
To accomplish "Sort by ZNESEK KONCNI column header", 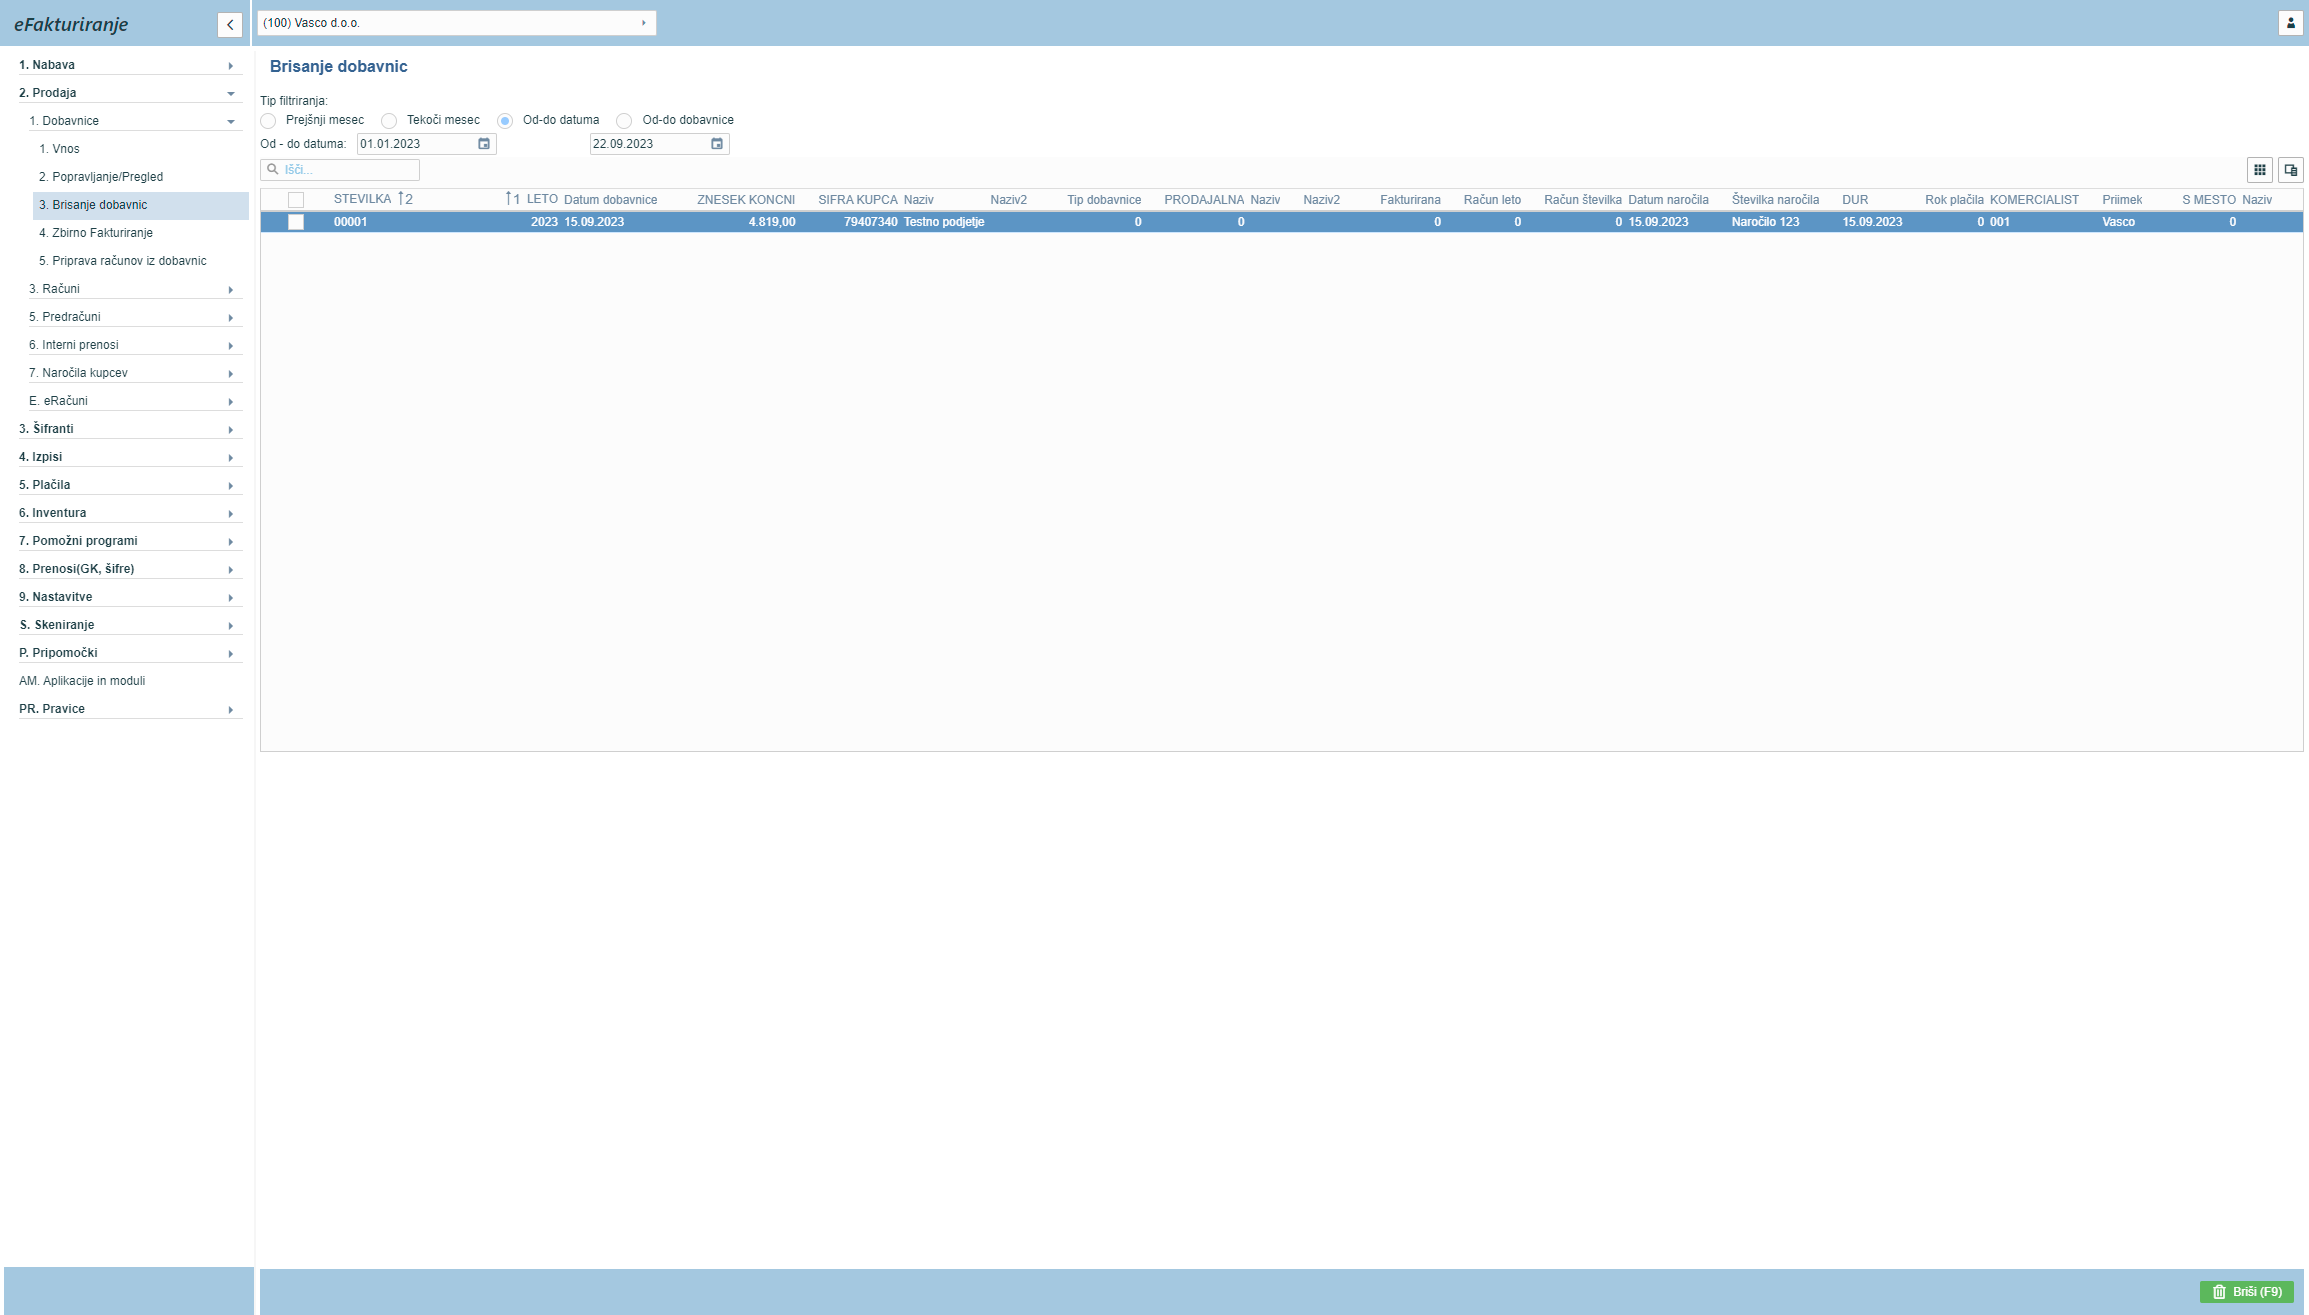I will (746, 200).
